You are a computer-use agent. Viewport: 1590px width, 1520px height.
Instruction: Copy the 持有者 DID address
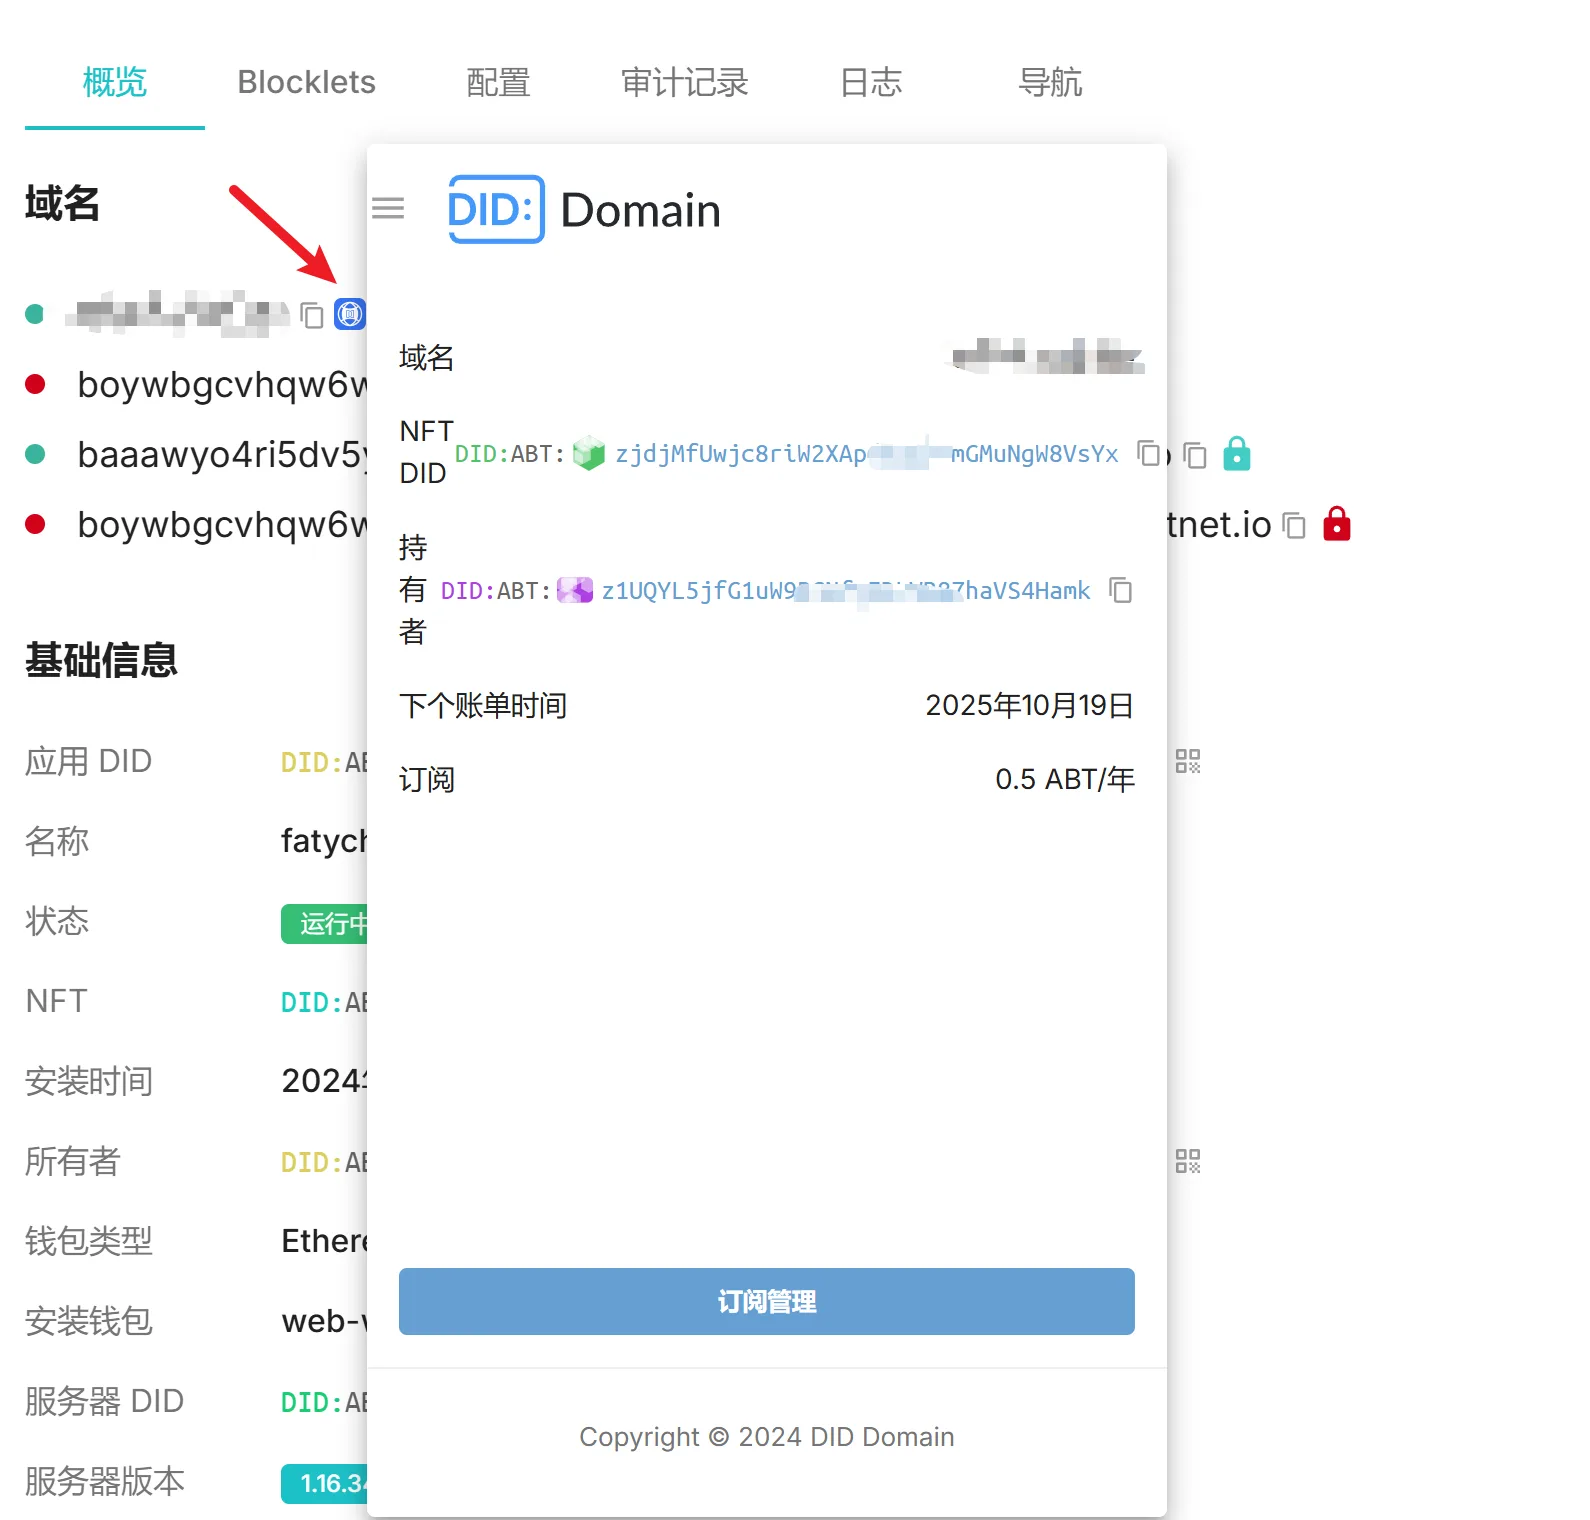pyautogui.click(x=1120, y=591)
